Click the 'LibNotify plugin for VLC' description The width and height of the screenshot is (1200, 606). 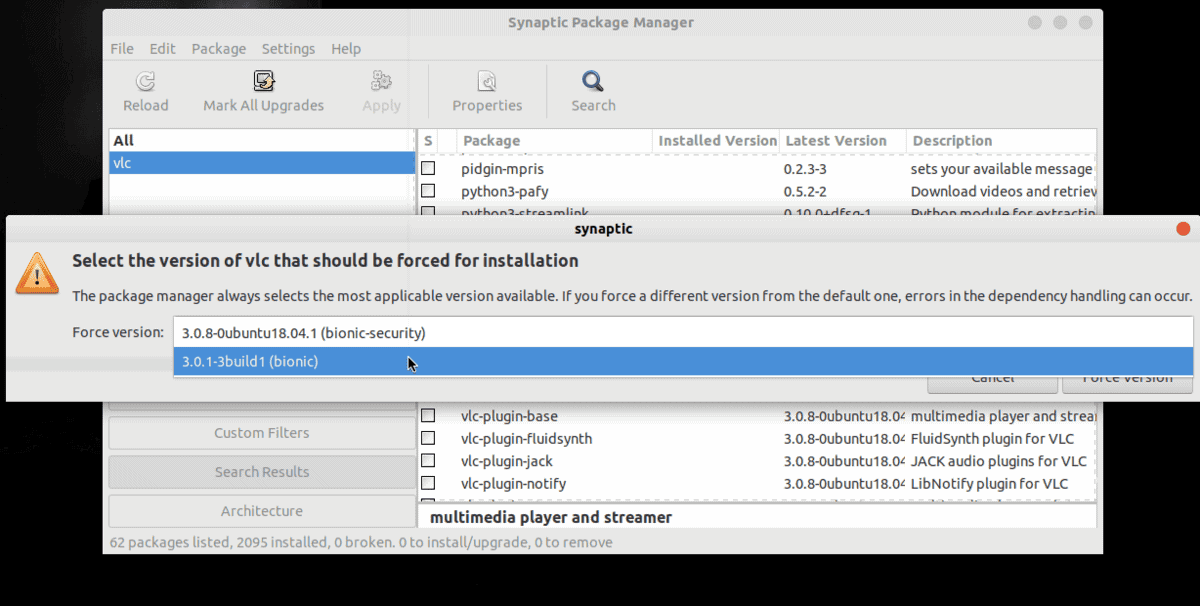pos(989,484)
